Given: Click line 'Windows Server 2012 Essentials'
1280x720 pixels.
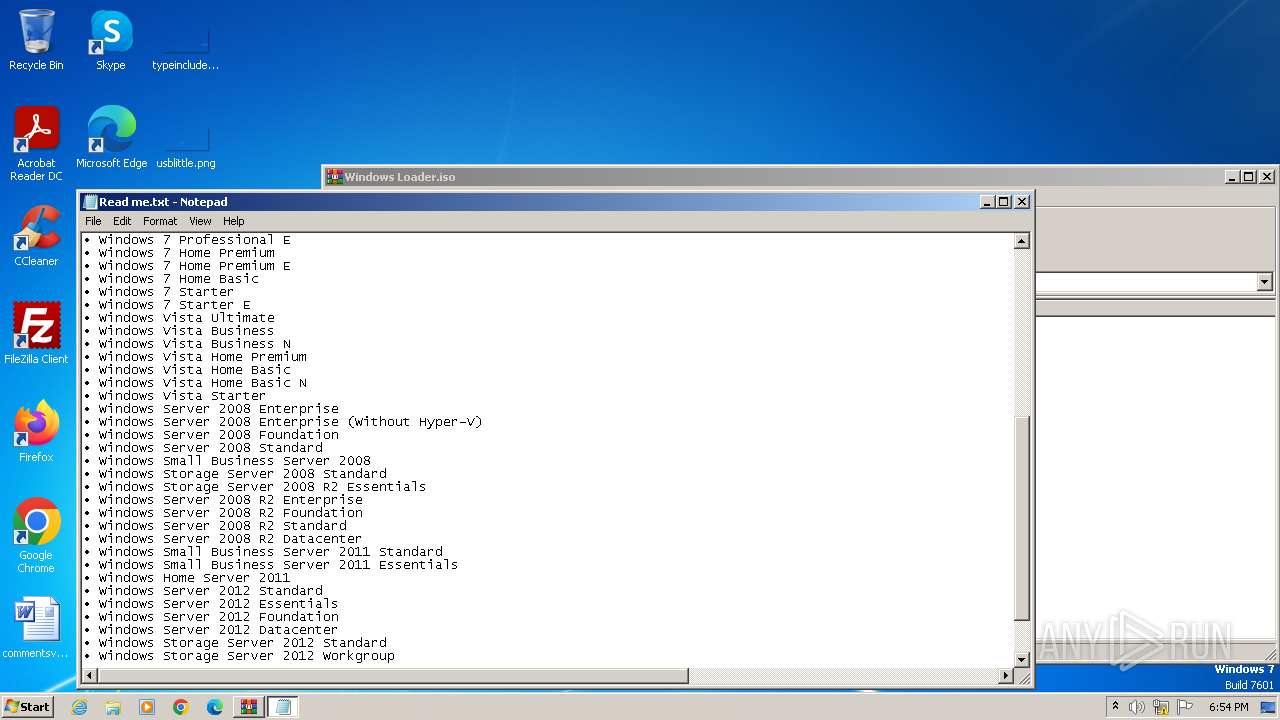Looking at the screenshot, I should 218,604.
